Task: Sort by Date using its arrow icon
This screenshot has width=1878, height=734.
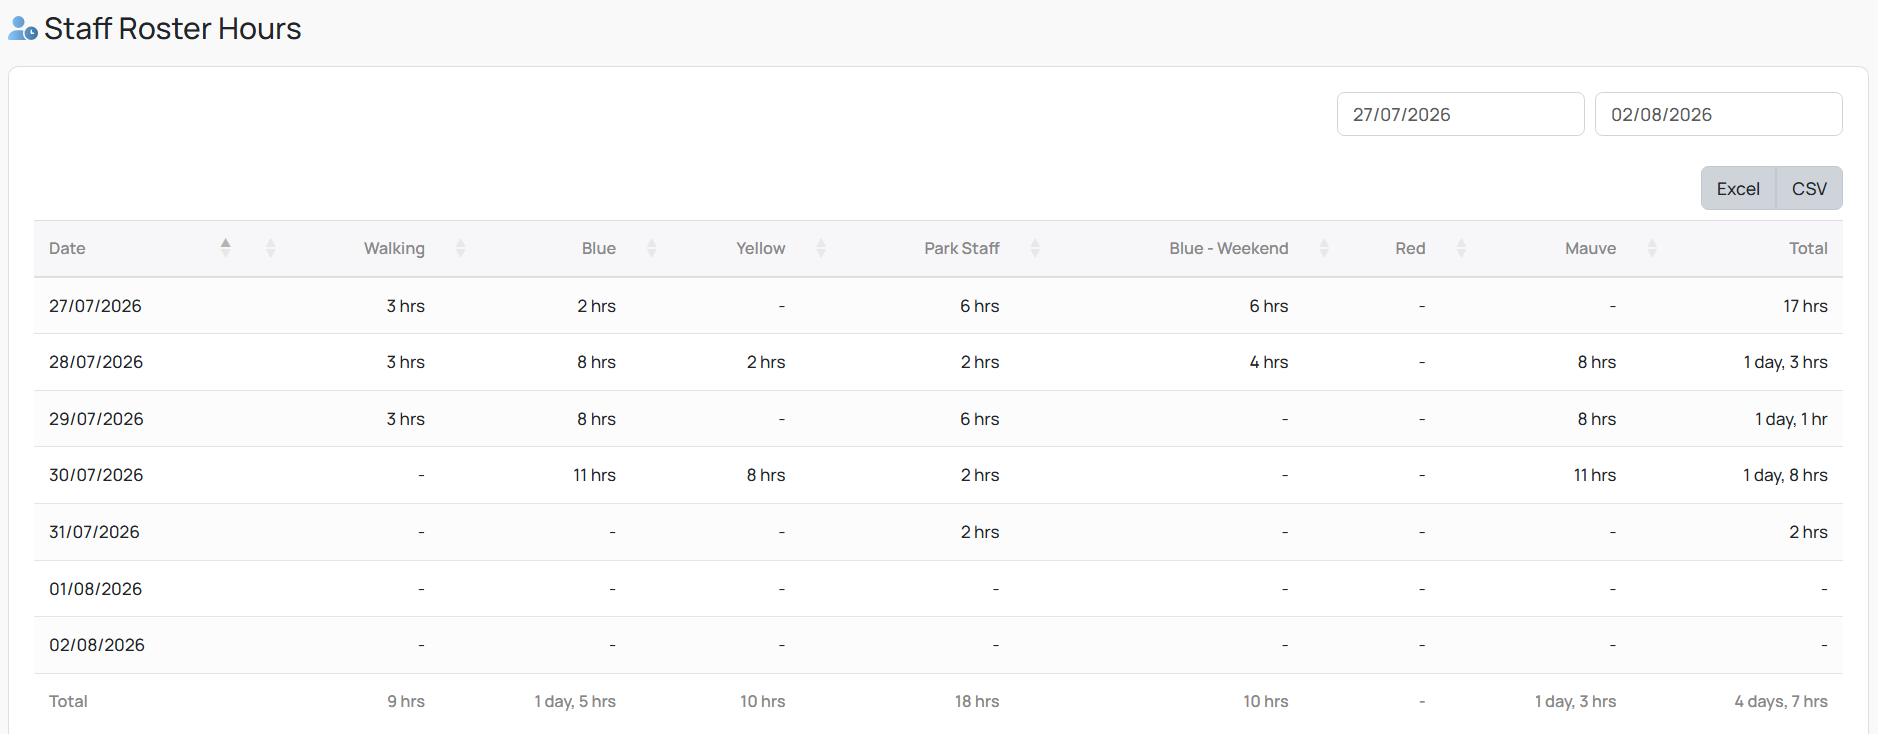Action: point(226,248)
